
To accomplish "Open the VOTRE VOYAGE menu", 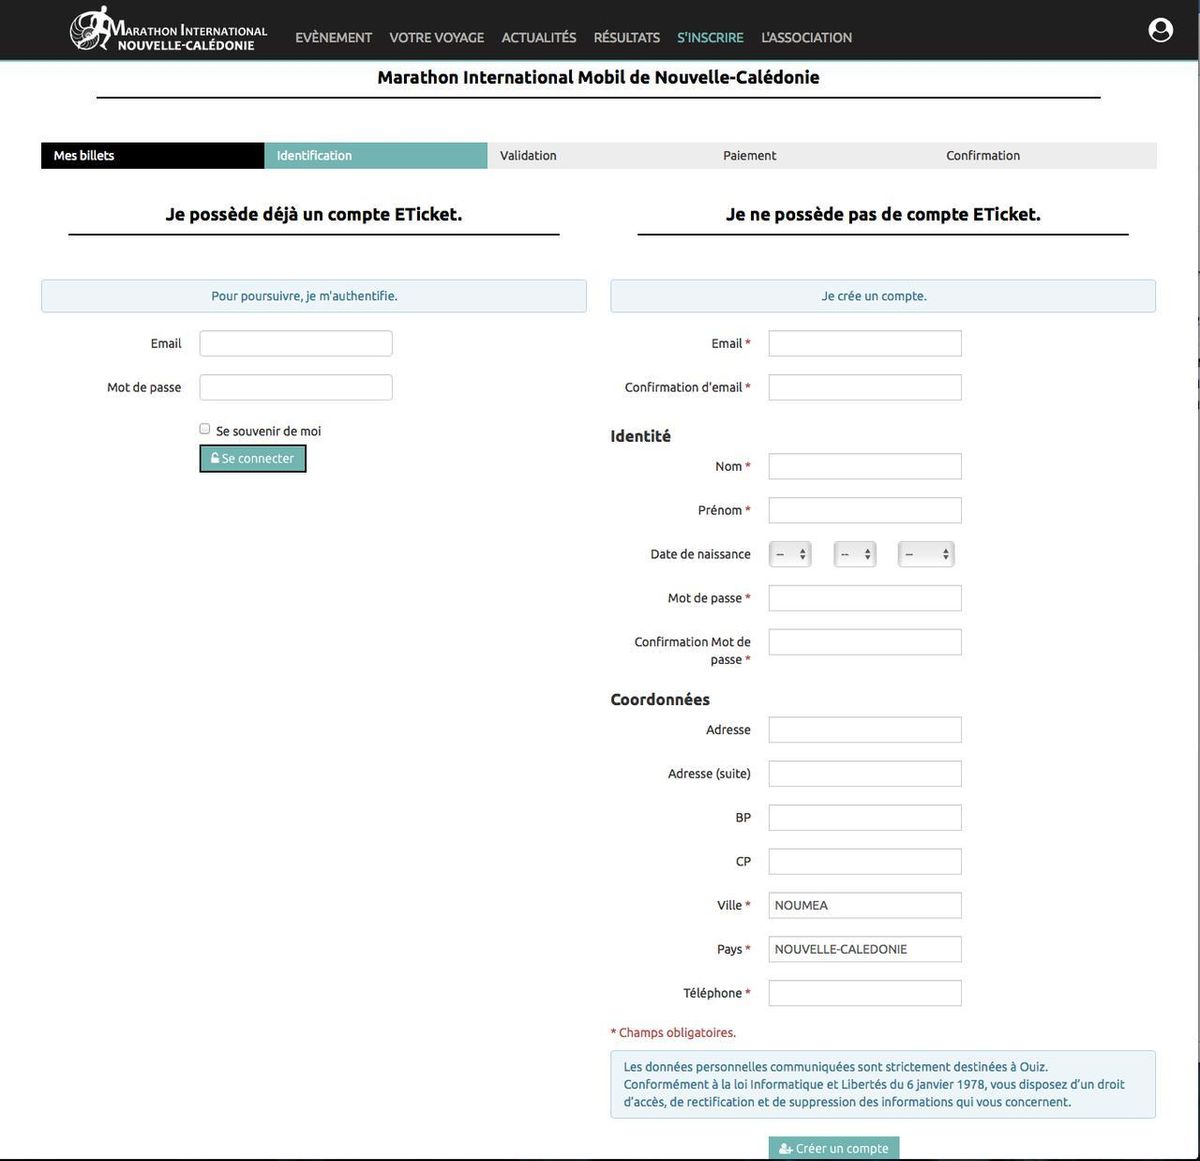I will click(x=436, y=38).
